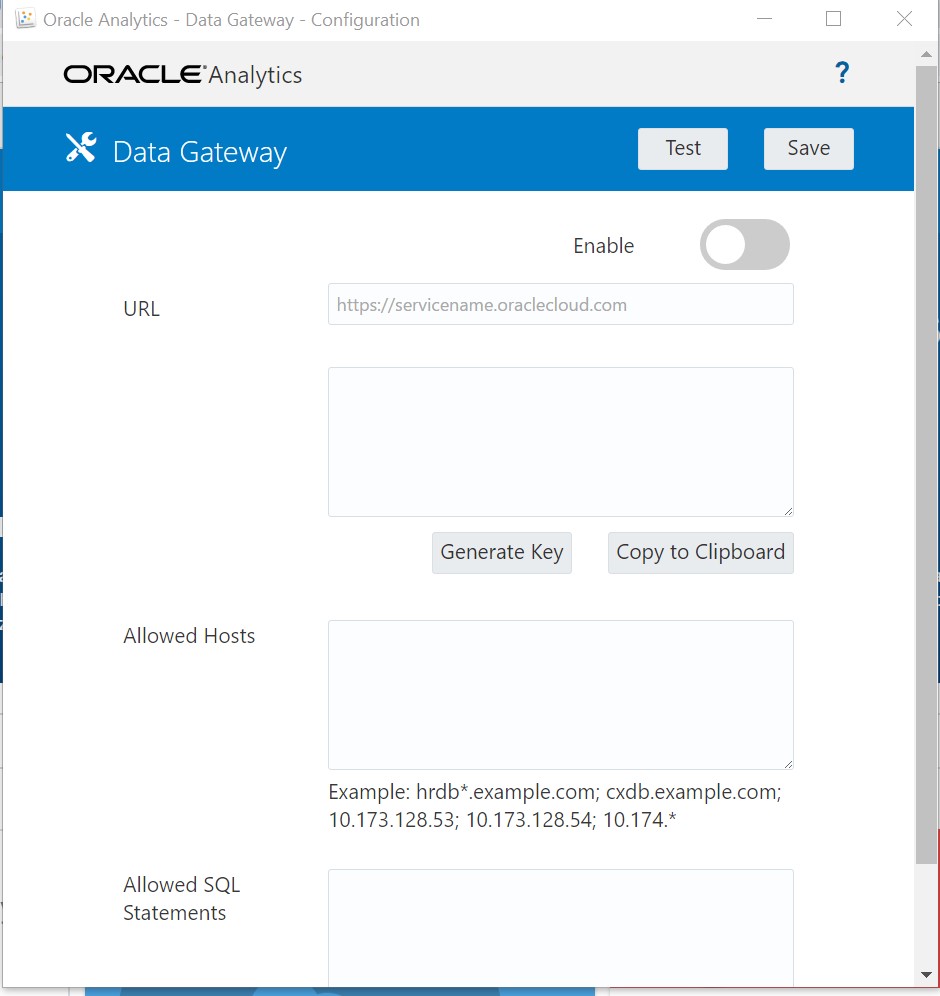Click the Enable label text
This screenshot has width=940, height=996.
[x=603, y=245]
